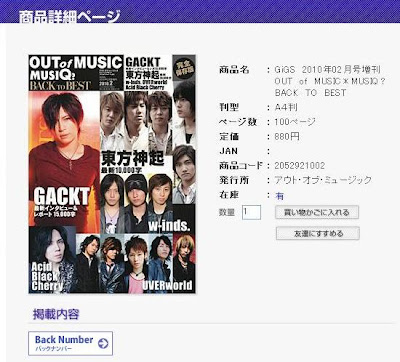400x362 pixels.
Task: Open the magazine cover thumbnail
Action: point(112,174)
